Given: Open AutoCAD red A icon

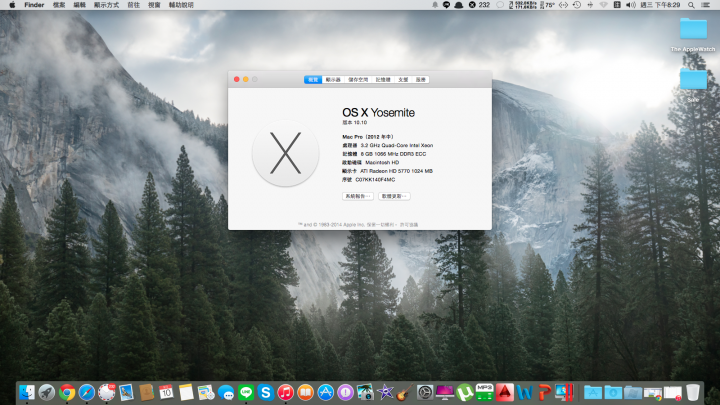Looking at the screenshot, I should click(505, 393).
